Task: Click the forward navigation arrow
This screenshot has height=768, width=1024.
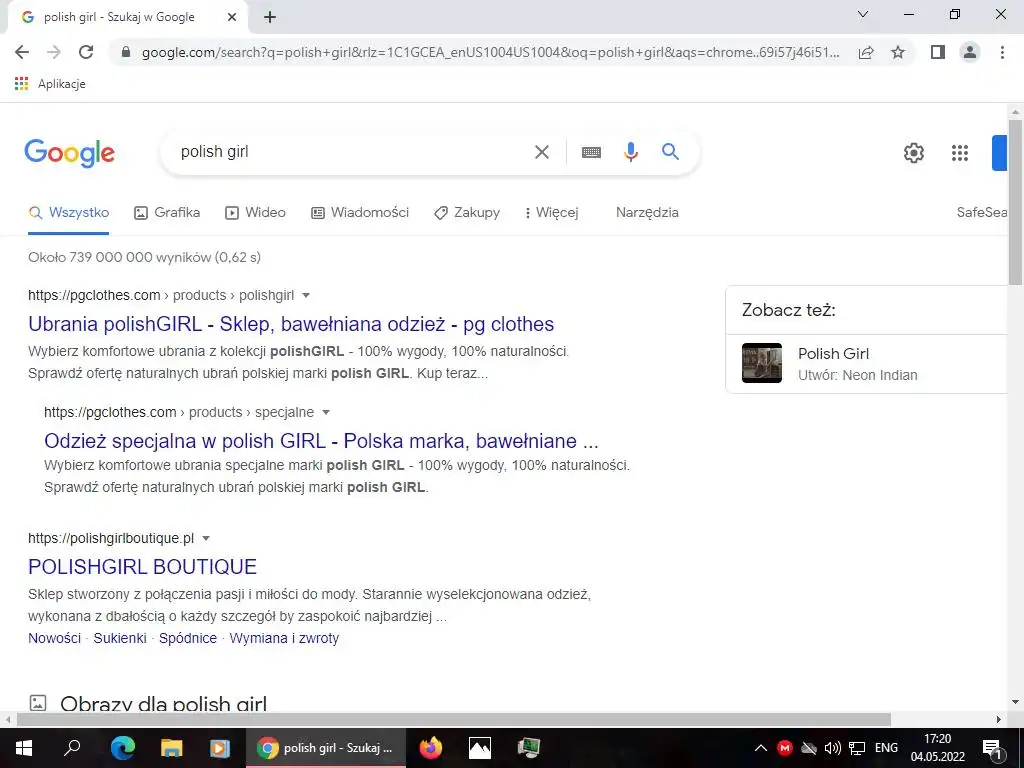Action: pyautogui.click(x=54, y=52)
